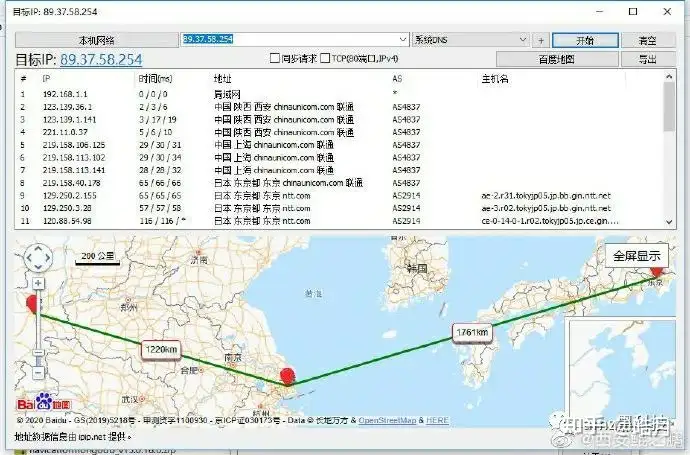Image resolution: width=690 pixels, height=455 pixels.
Task: Open the 百度地图 view button
Action: click(557, 59)
